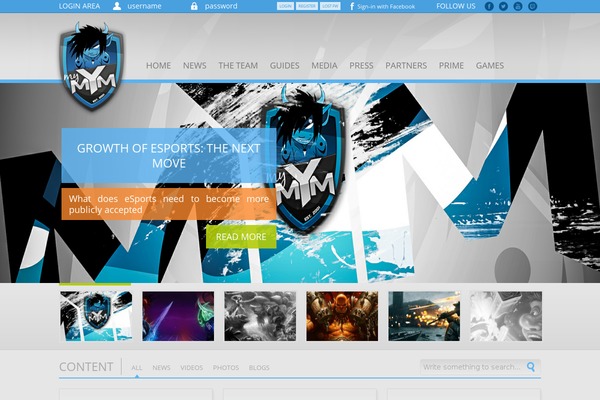Click the user silhouette icon beside username
This screenshot has width=600, height=400.
coord(117,6)
